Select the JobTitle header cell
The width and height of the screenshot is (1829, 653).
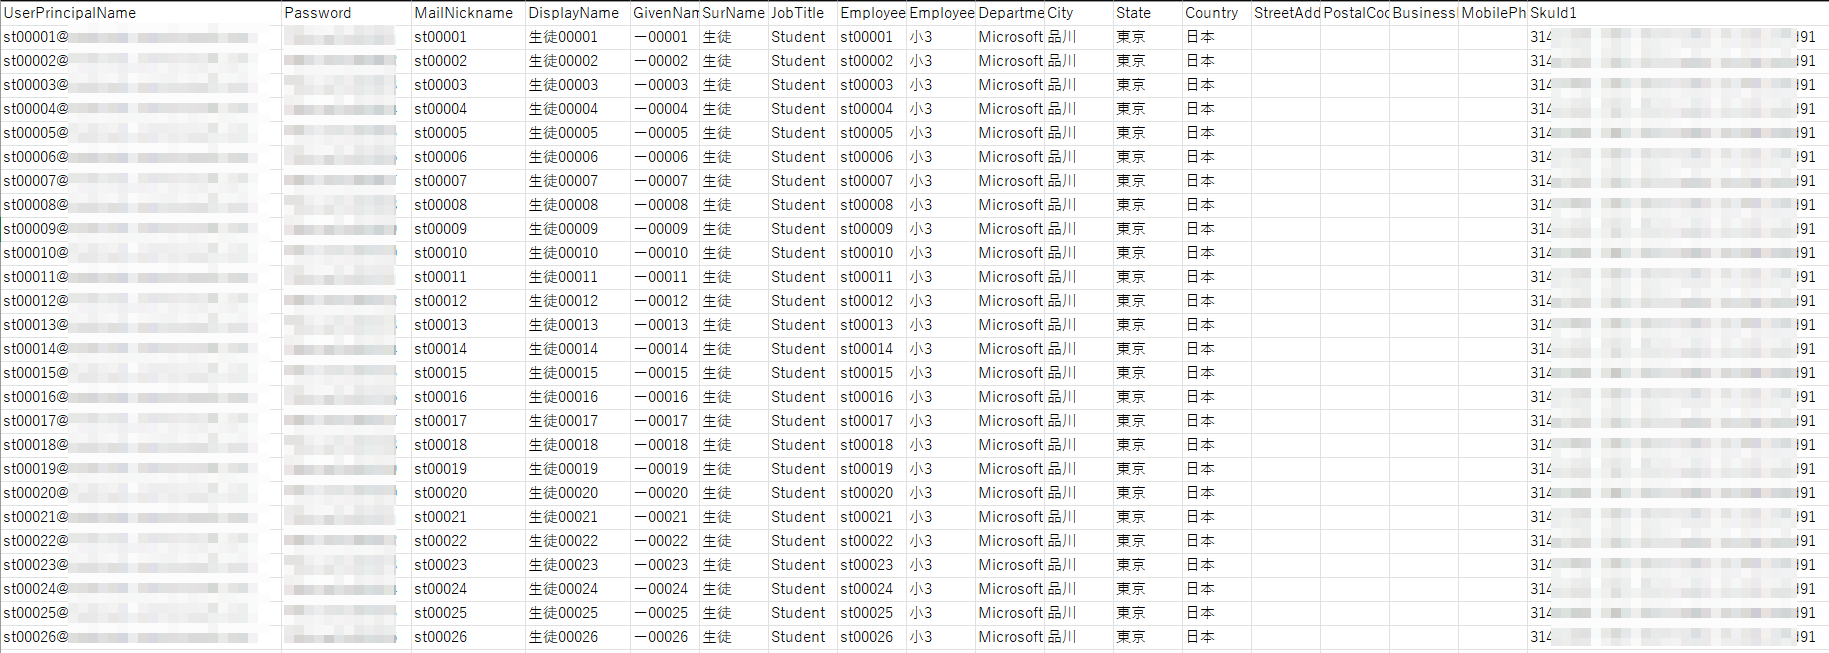[803, 13]
